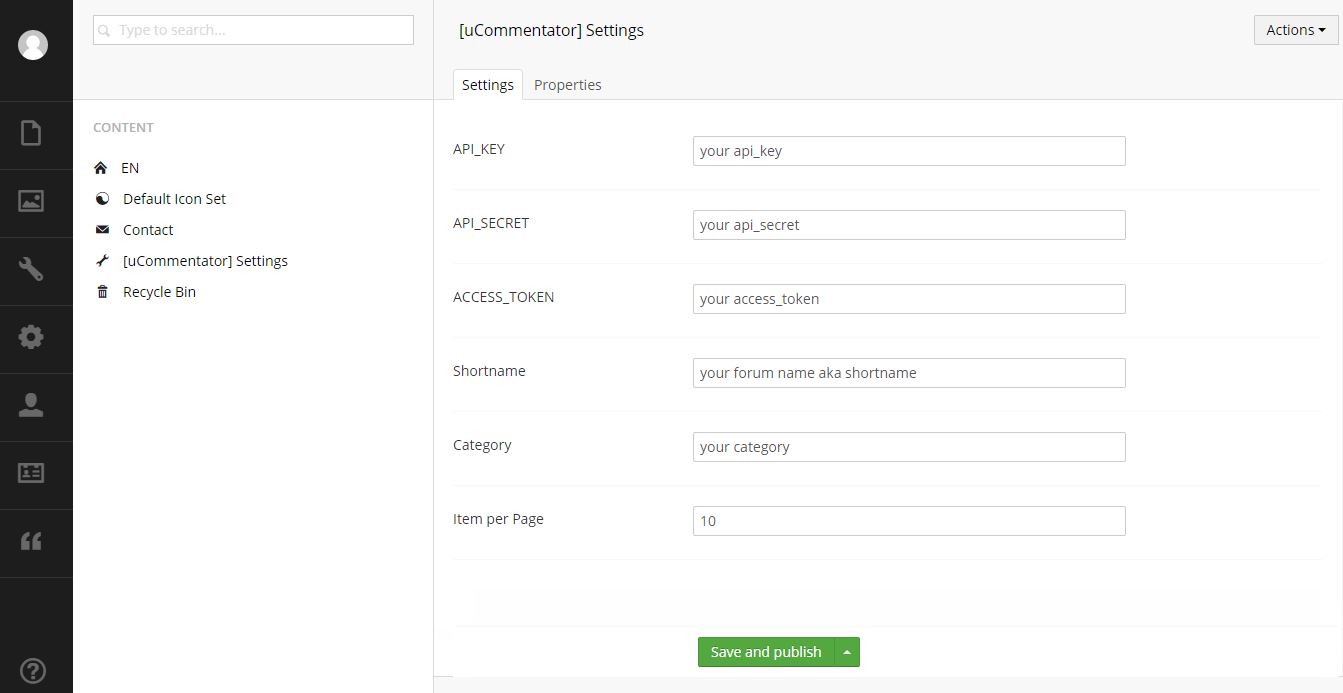This screenshot has height=693, width=1343.
Task: Select the EN tree node
Action: 130,168
